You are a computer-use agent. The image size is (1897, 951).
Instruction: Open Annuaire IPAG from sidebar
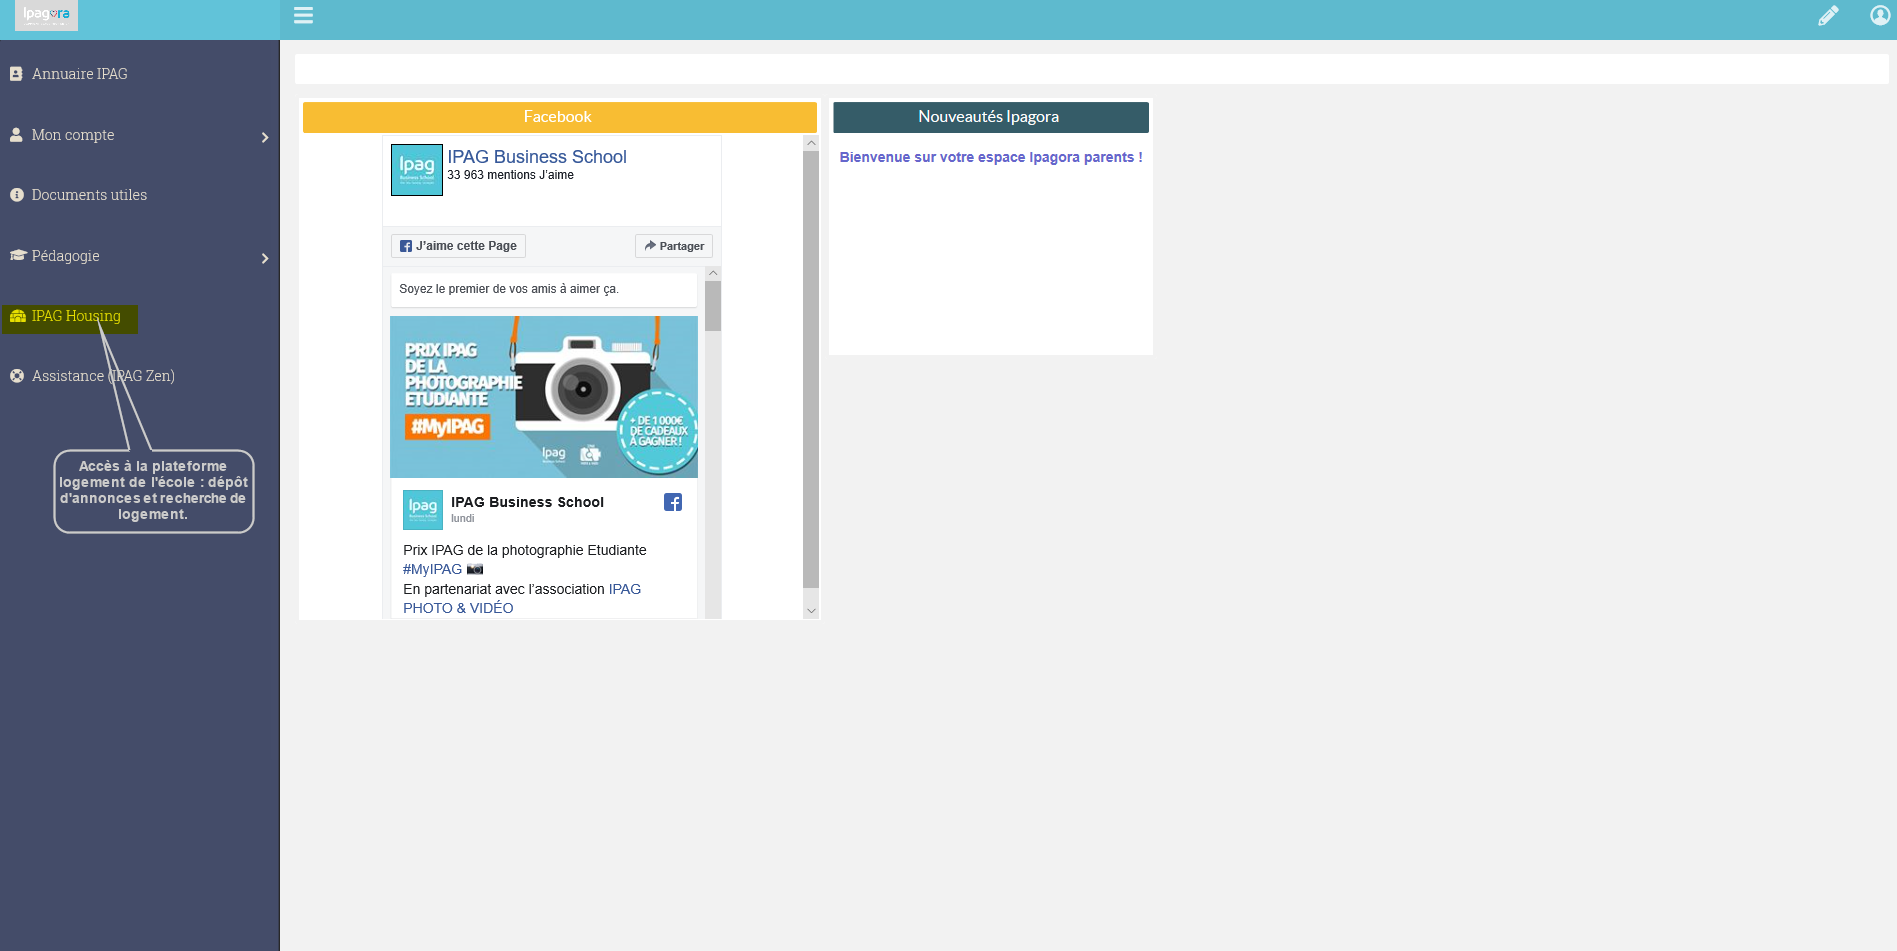(x=79, y=74)
